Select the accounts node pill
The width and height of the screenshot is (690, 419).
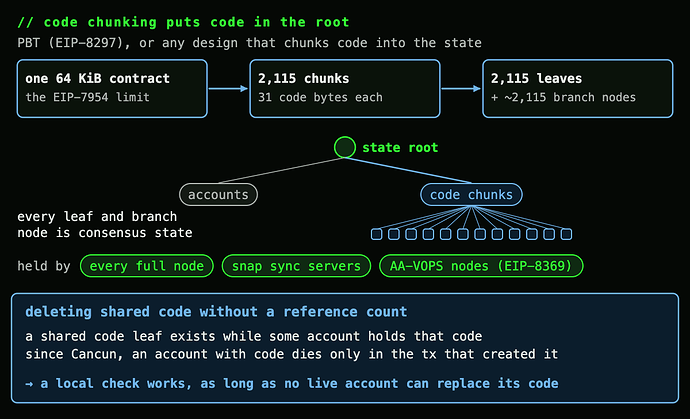[218, 195]
